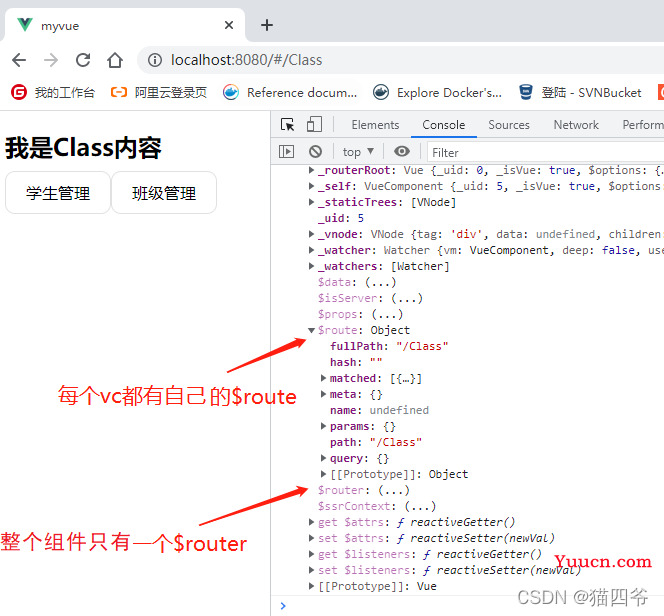Expand the meta object entry
The image size is (664, 616).
click(324, 394)
